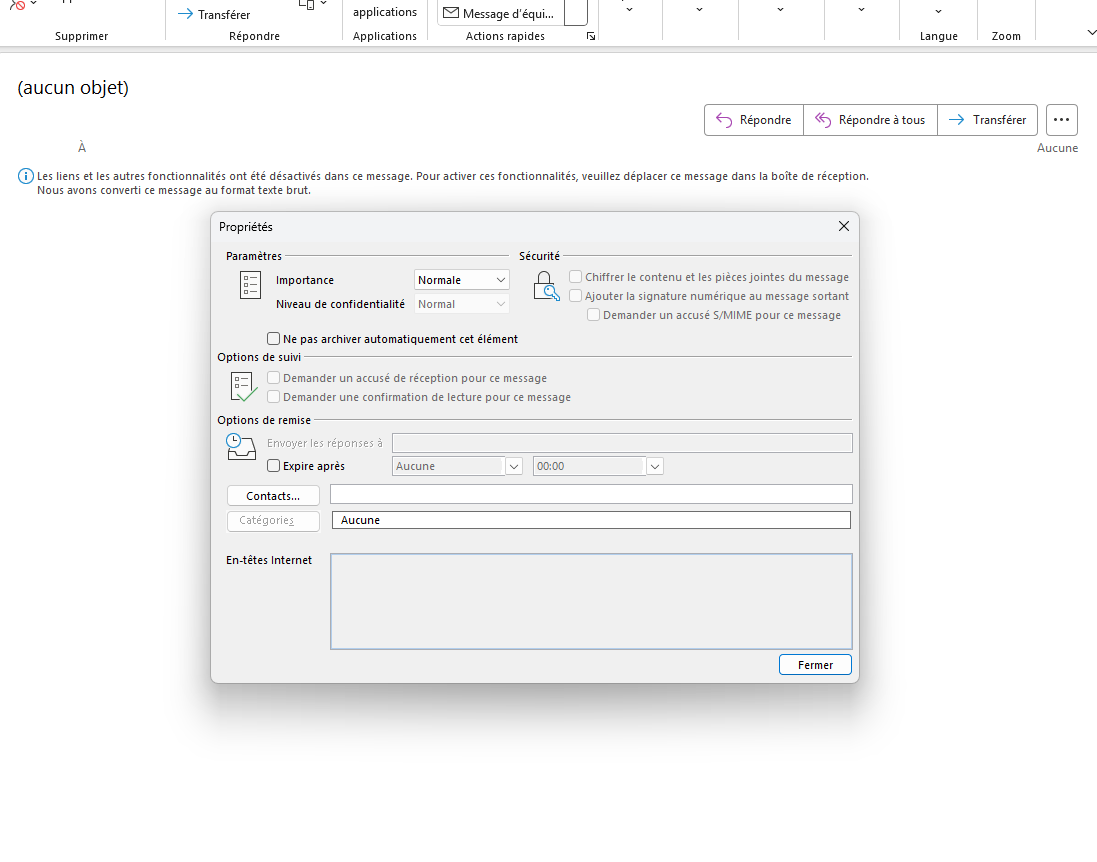
Task: Expand the expiration time 00:00 dropdown arrow
Action: coord(655,466)
